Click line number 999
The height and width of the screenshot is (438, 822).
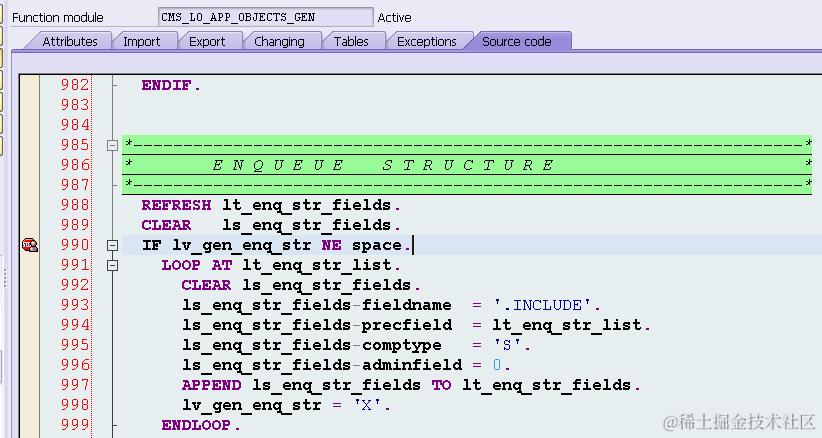click(75, 424)
